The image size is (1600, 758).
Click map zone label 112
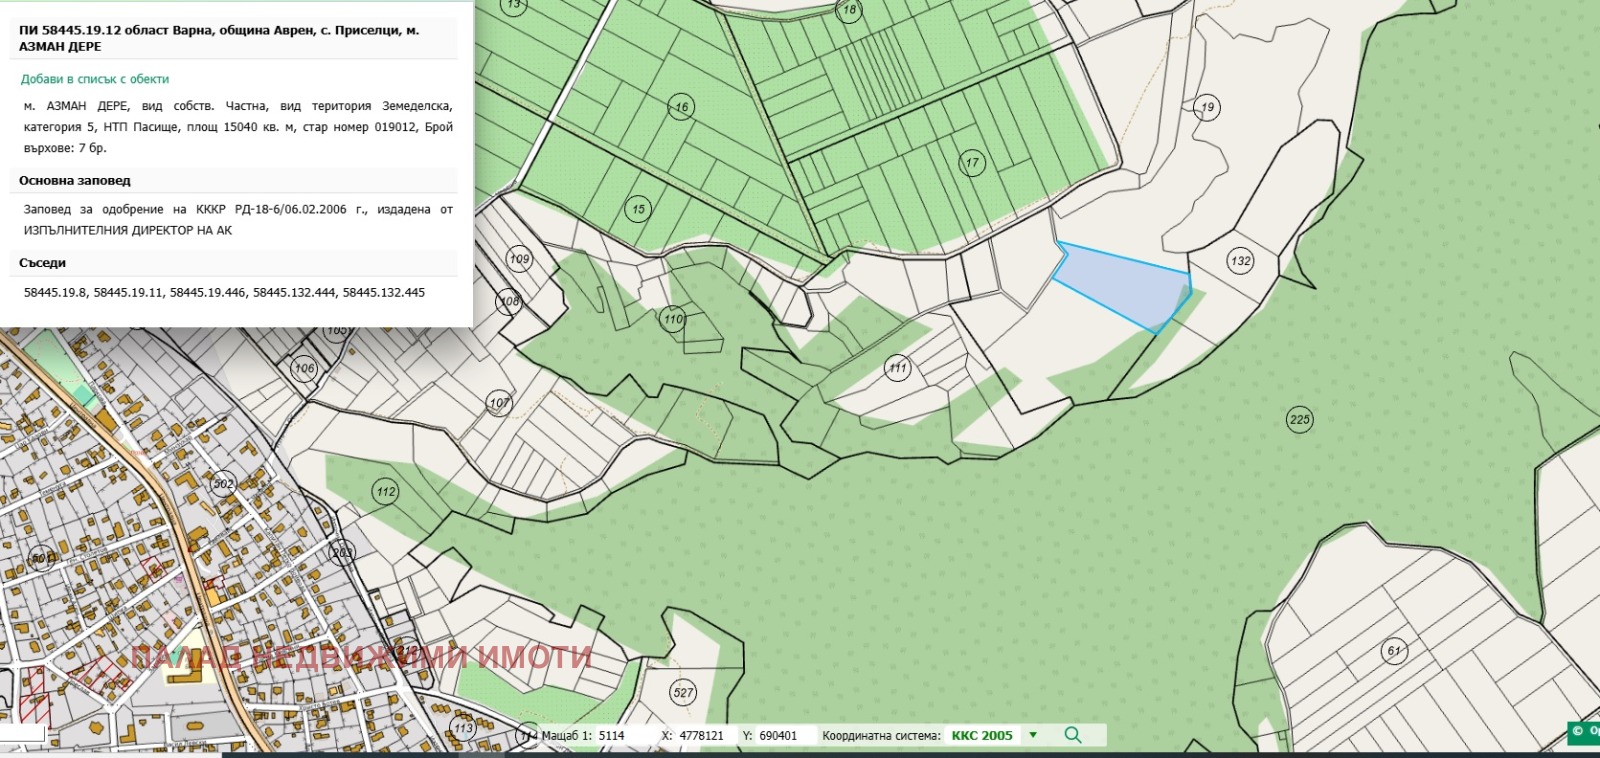[x=386, y=491]
